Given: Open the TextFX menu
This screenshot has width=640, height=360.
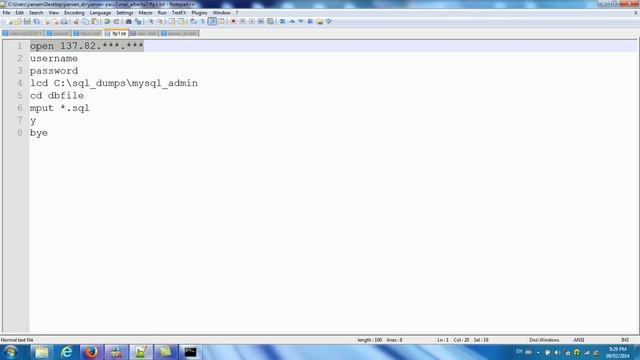Looking at the screenshot, I should [x=179, y=13].
